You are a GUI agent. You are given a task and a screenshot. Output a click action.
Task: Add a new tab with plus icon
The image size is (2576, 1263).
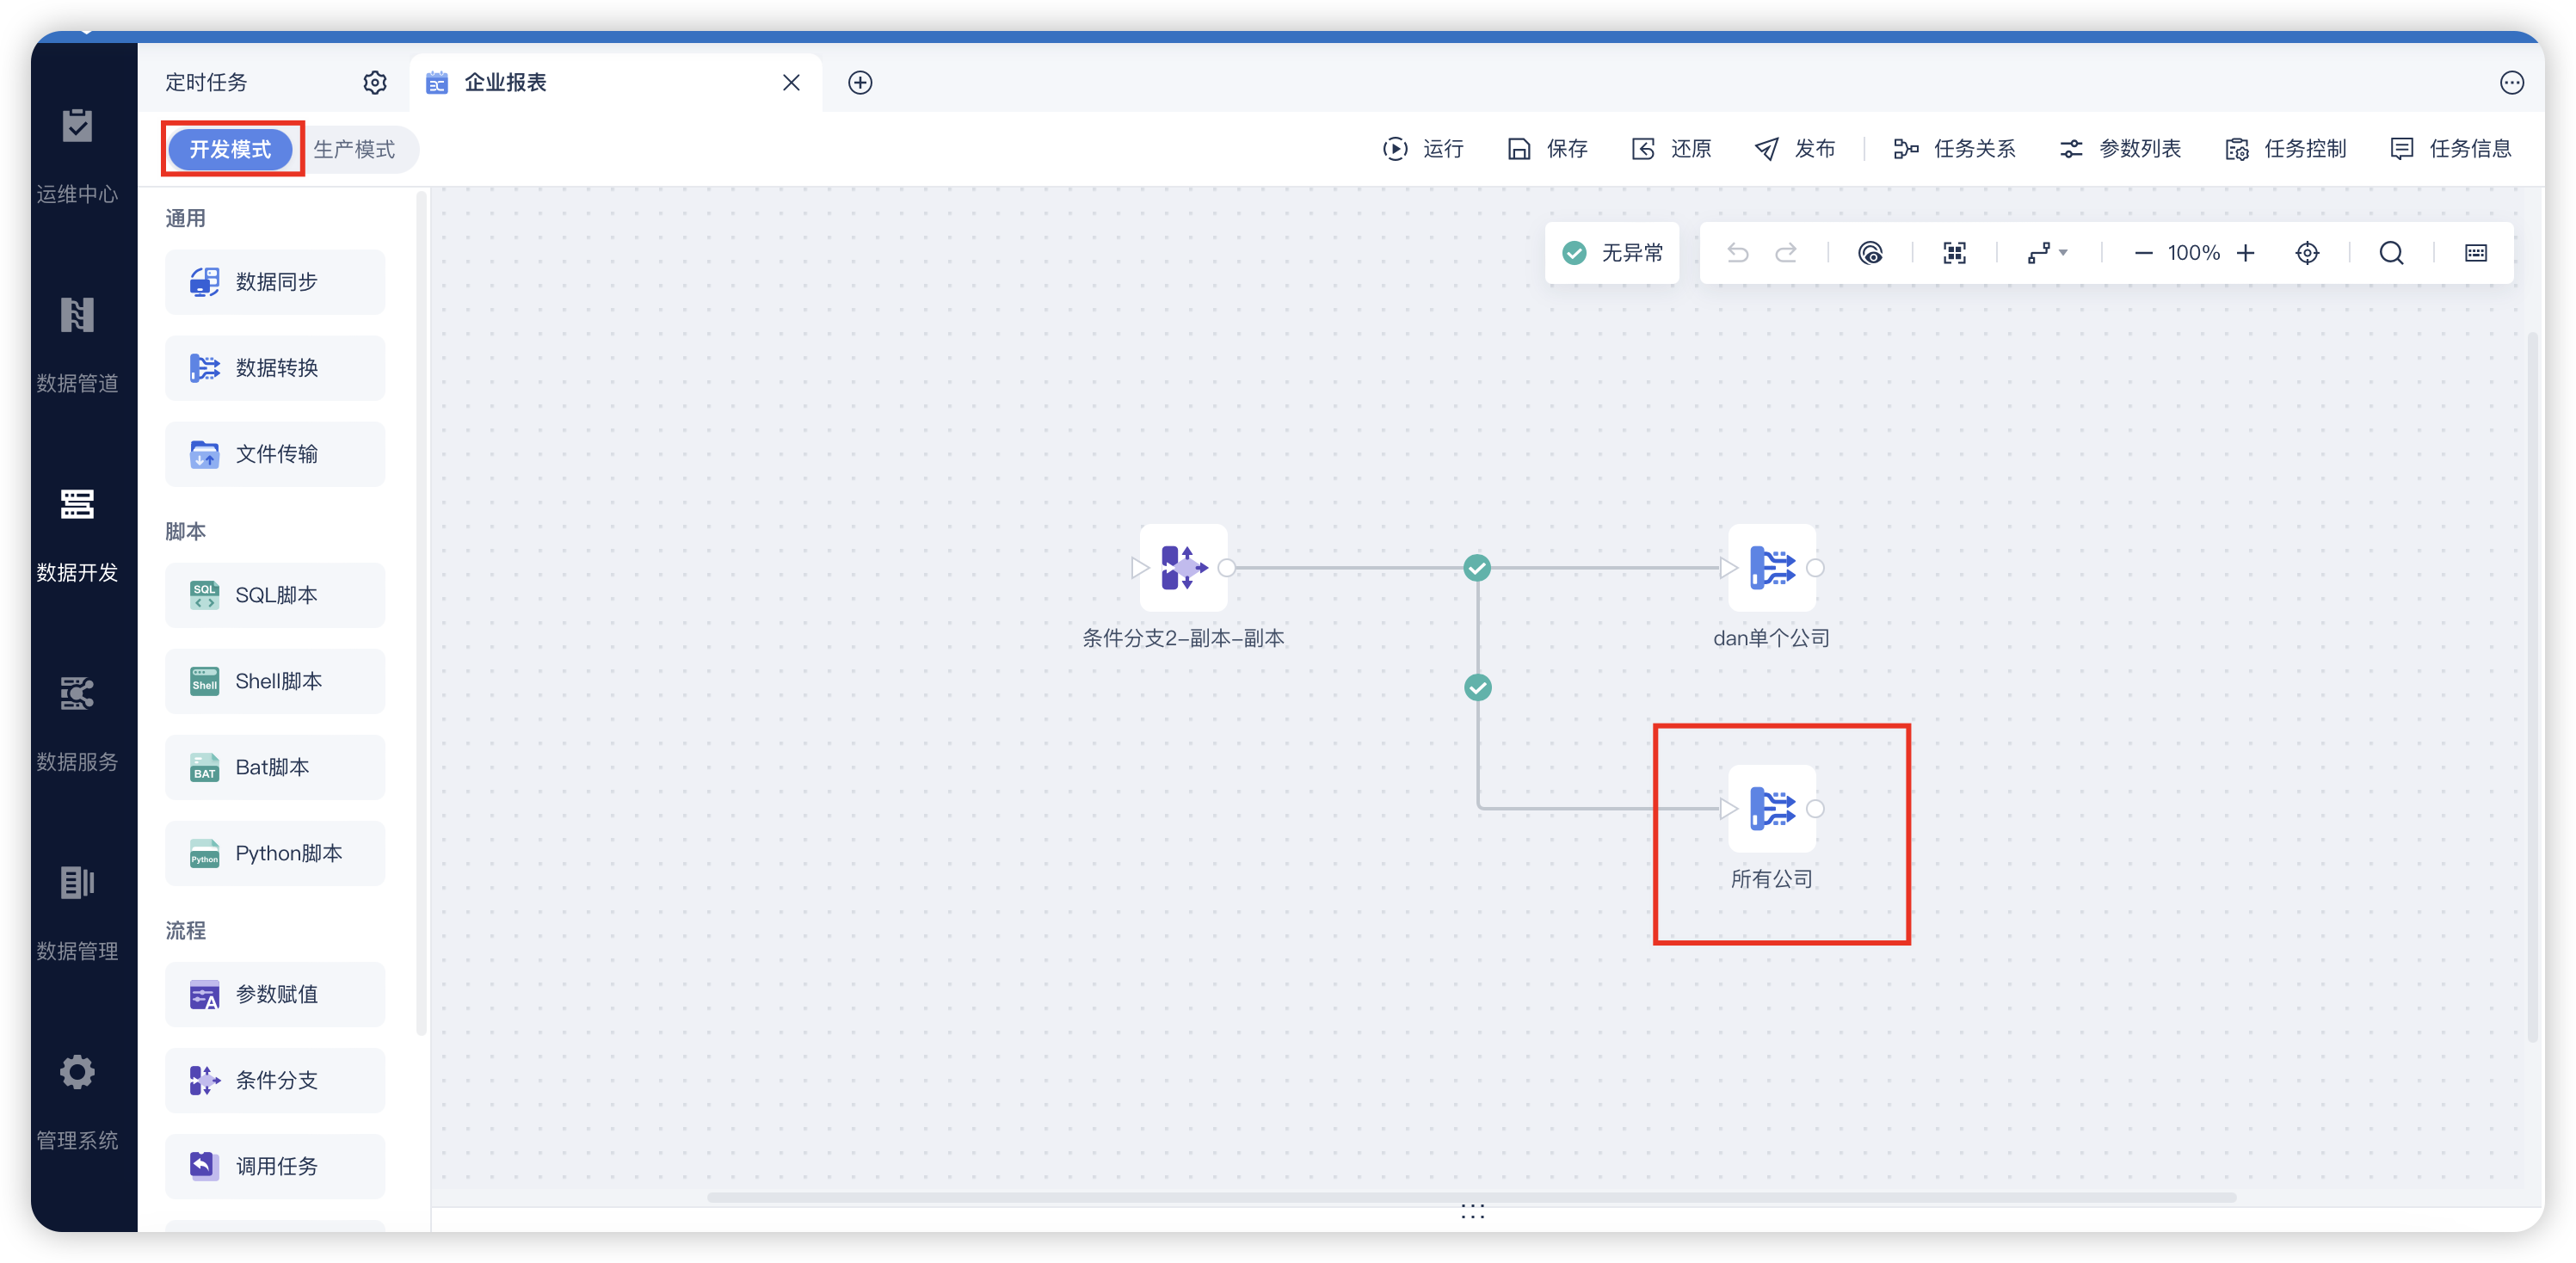click(x=860, y=83)
